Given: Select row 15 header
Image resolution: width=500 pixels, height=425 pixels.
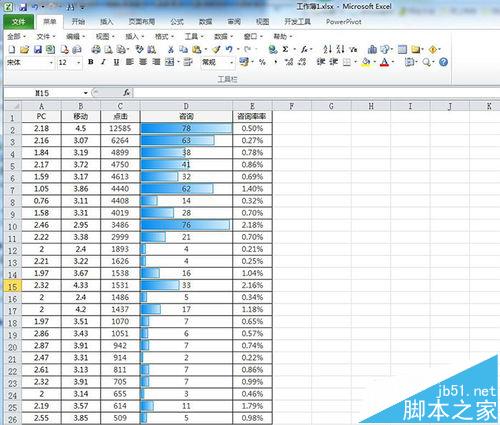Looking at the screenshot, I should [12, 286].
